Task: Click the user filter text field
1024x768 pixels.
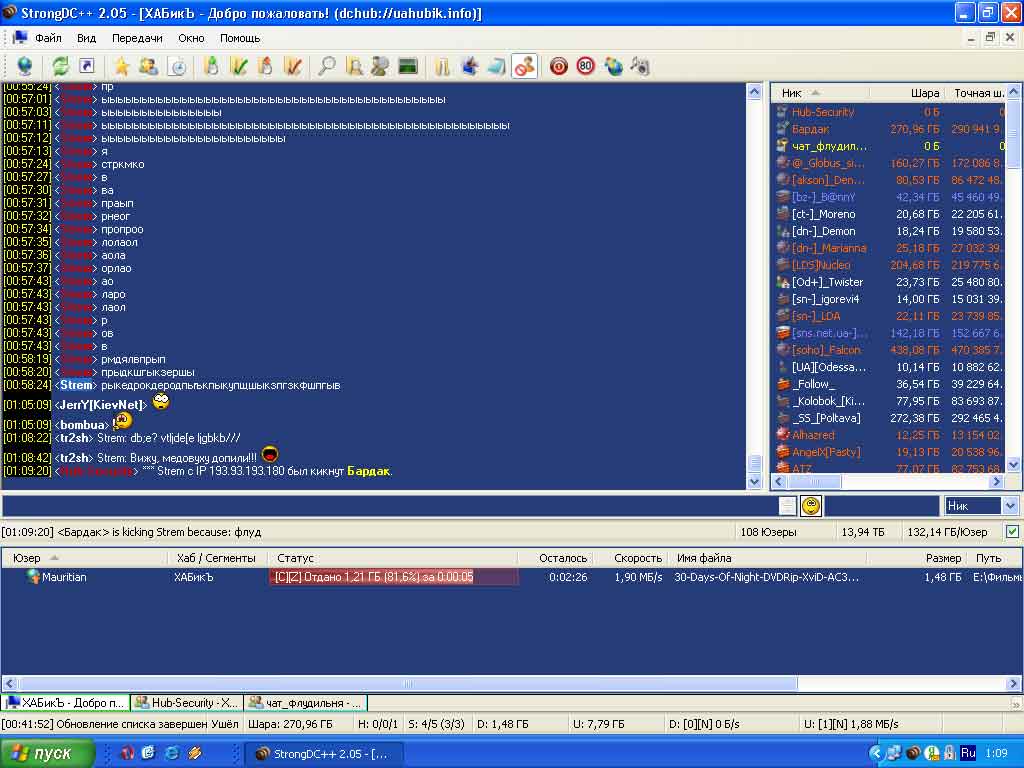Action: coord(882,505)
